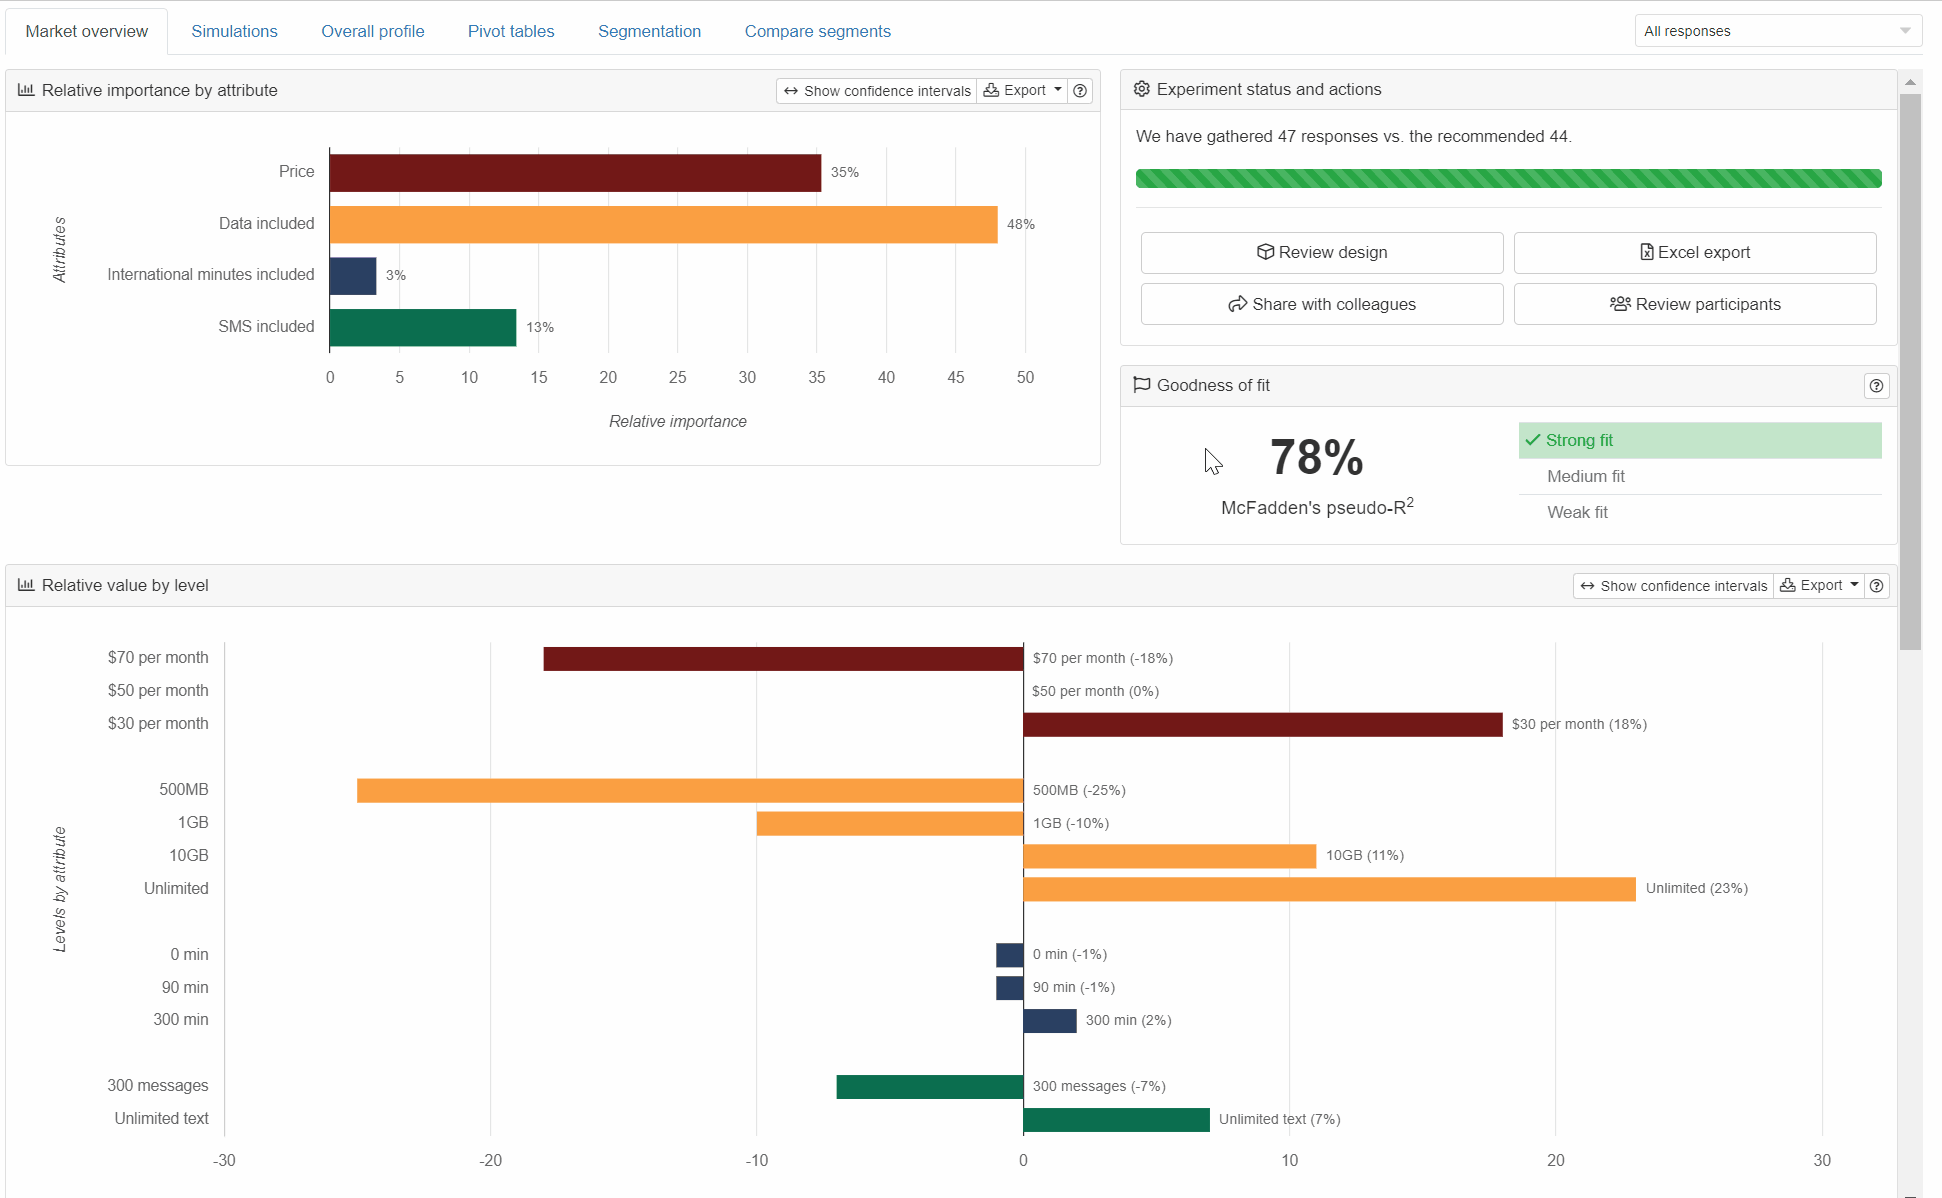Click help icon in Relative value by level panel

tap(1876, 586)
